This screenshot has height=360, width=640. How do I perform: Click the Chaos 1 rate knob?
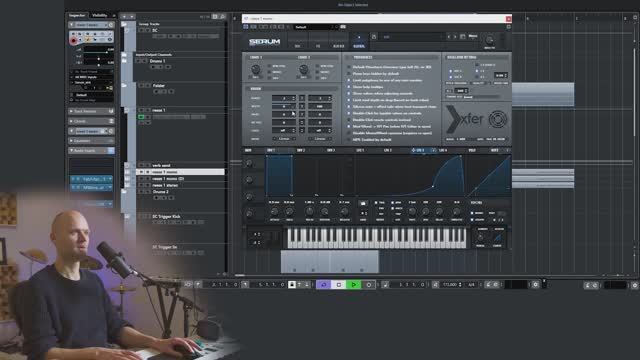256,69
